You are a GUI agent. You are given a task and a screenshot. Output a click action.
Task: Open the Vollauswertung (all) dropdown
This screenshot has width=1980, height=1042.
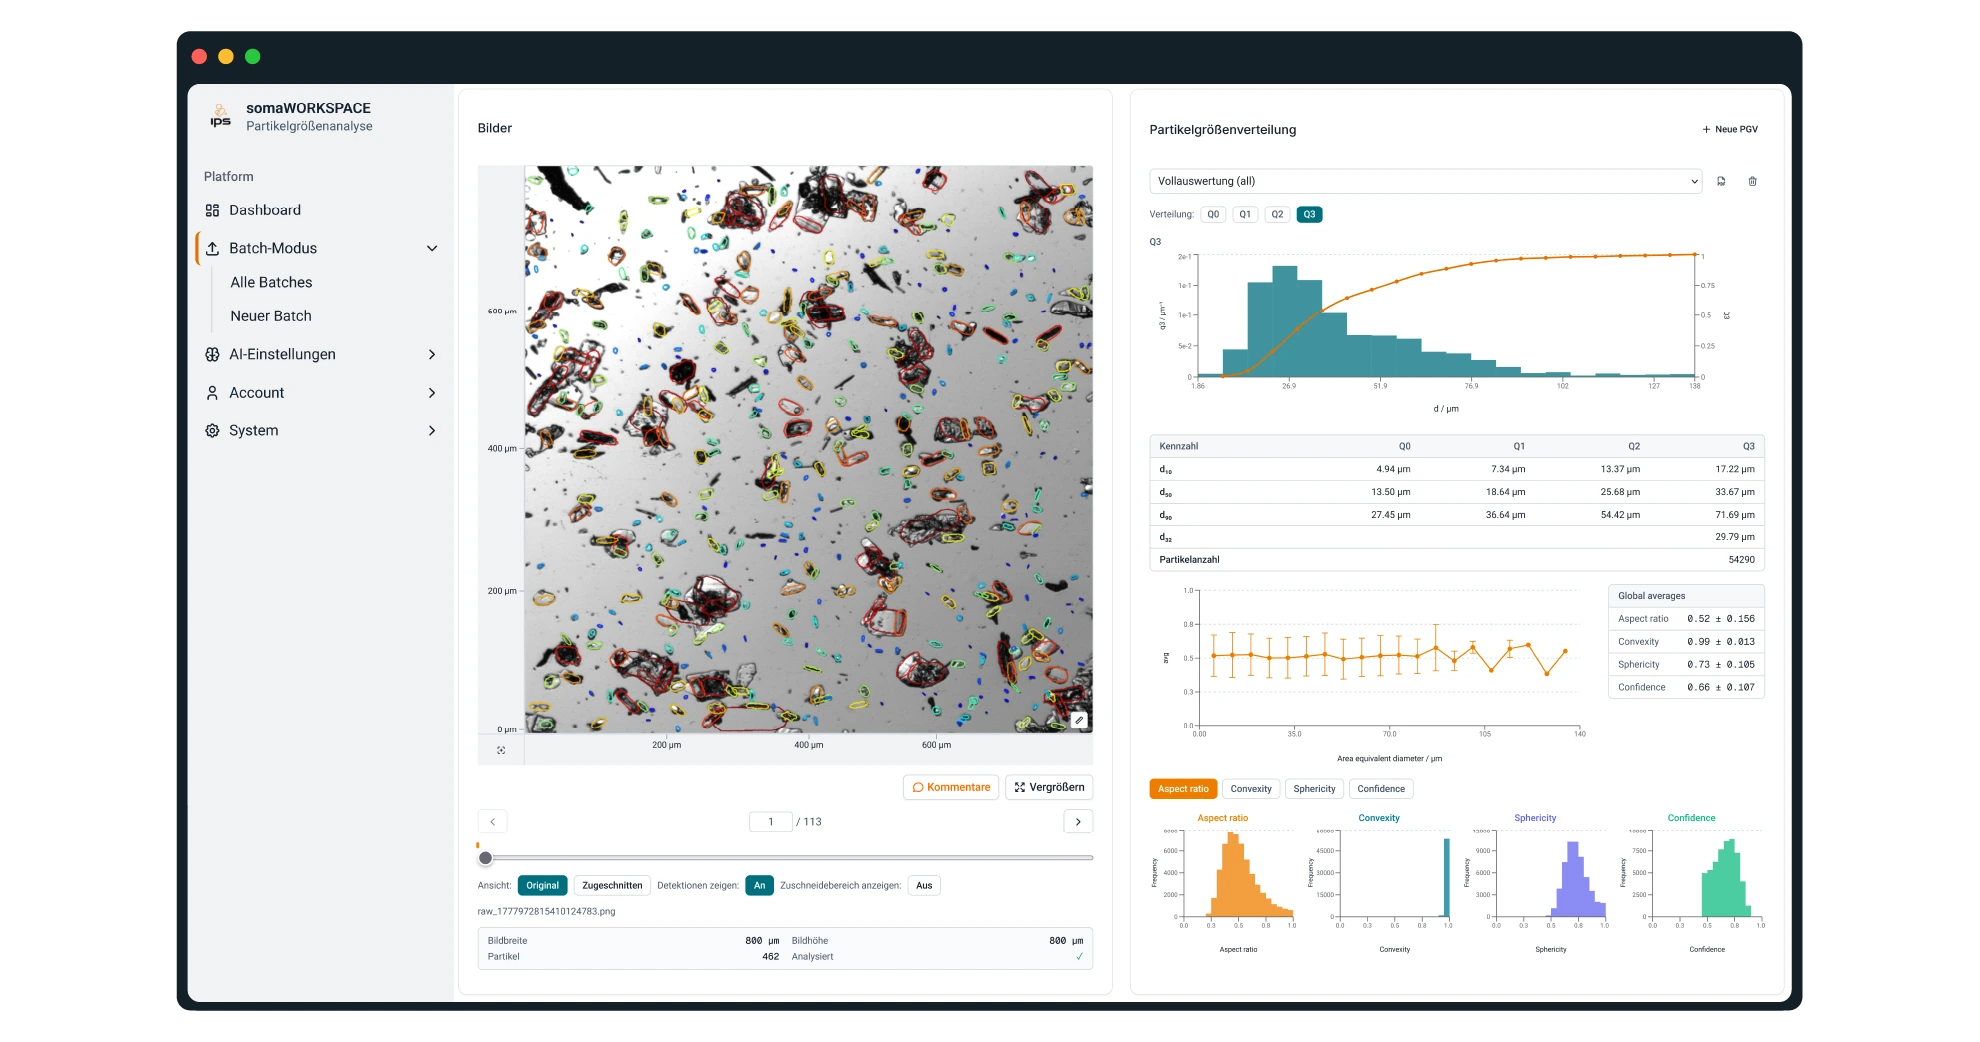(1426, 181)
